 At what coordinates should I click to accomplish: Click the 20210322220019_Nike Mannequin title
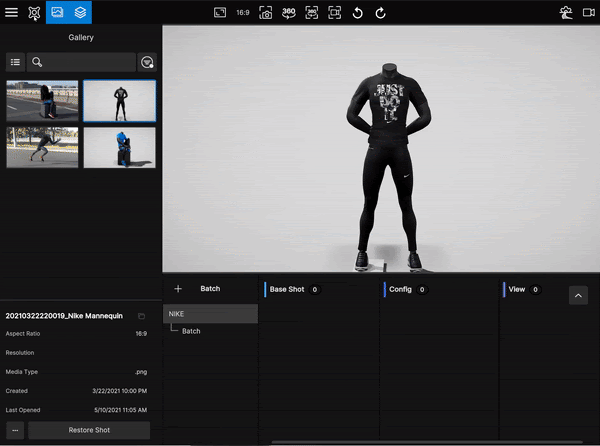click(x=64, y=316)
